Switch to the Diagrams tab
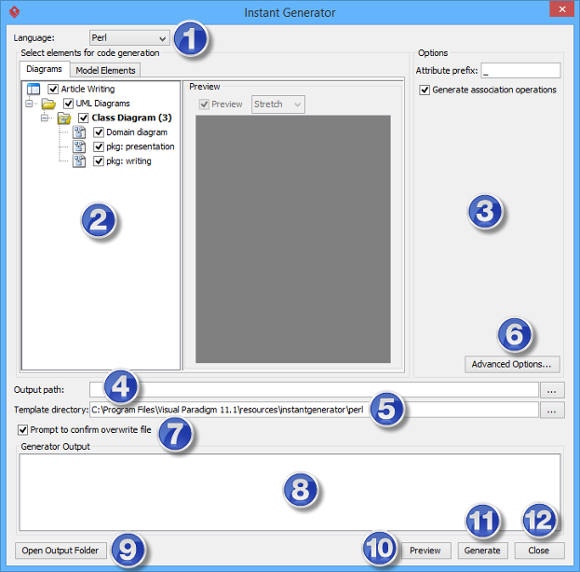 44,69
